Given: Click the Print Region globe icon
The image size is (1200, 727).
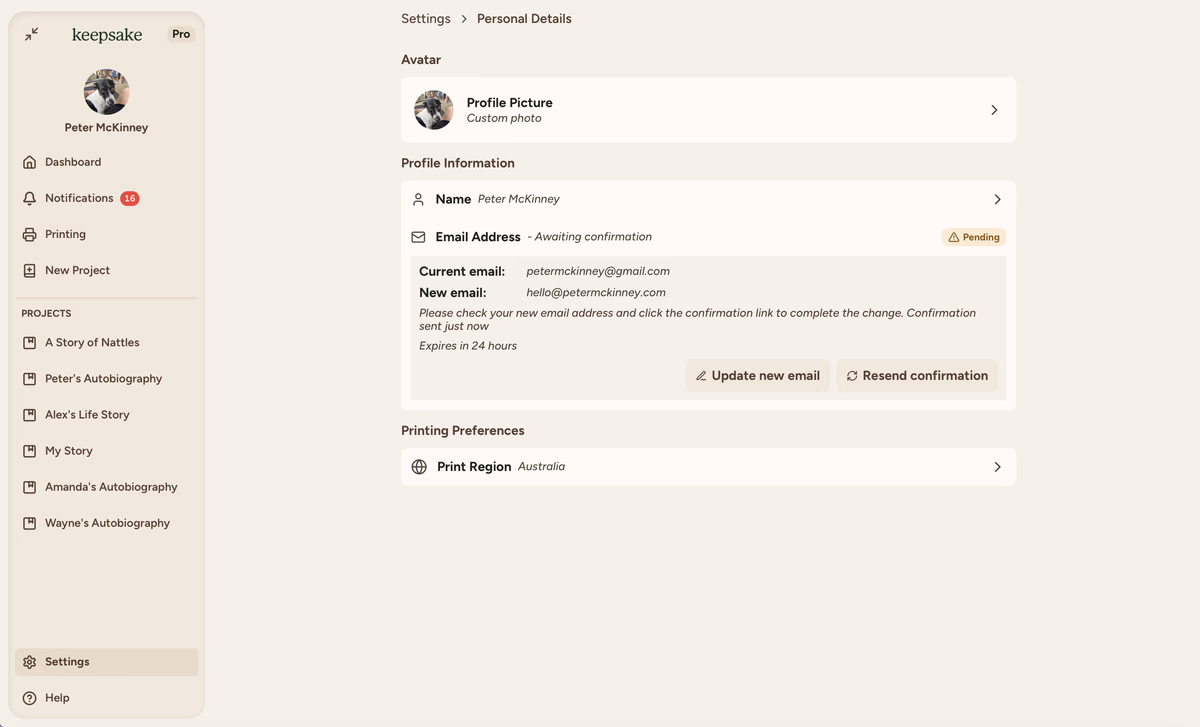Looking at the screenshot, I should [x=419, y=467].
